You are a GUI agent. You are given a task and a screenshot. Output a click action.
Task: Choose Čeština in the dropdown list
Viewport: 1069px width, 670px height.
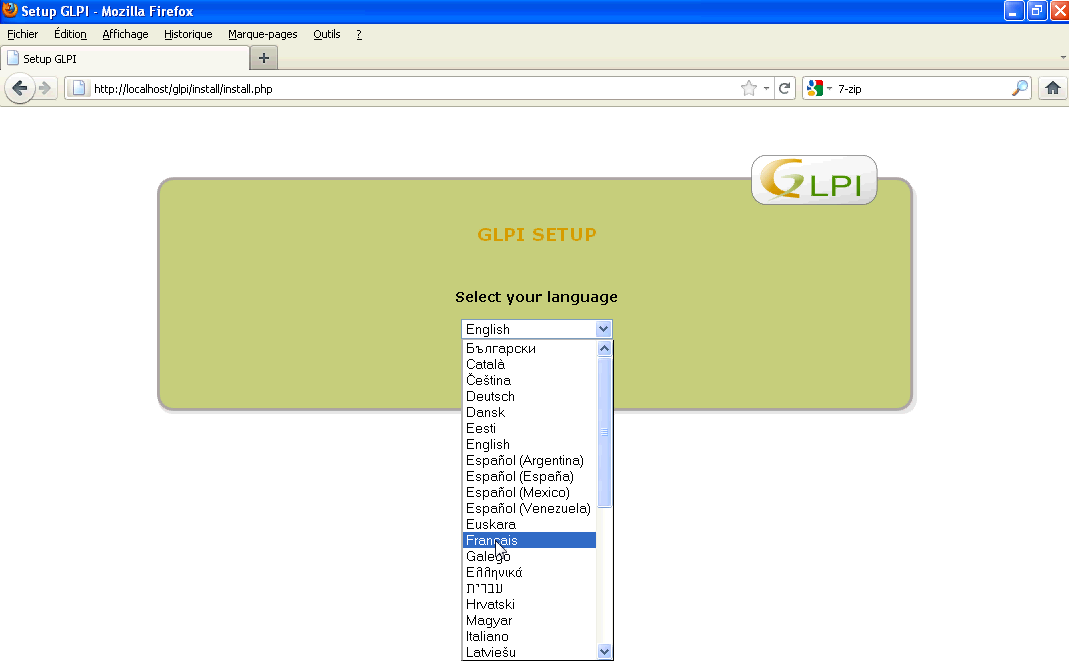[529, 380]
